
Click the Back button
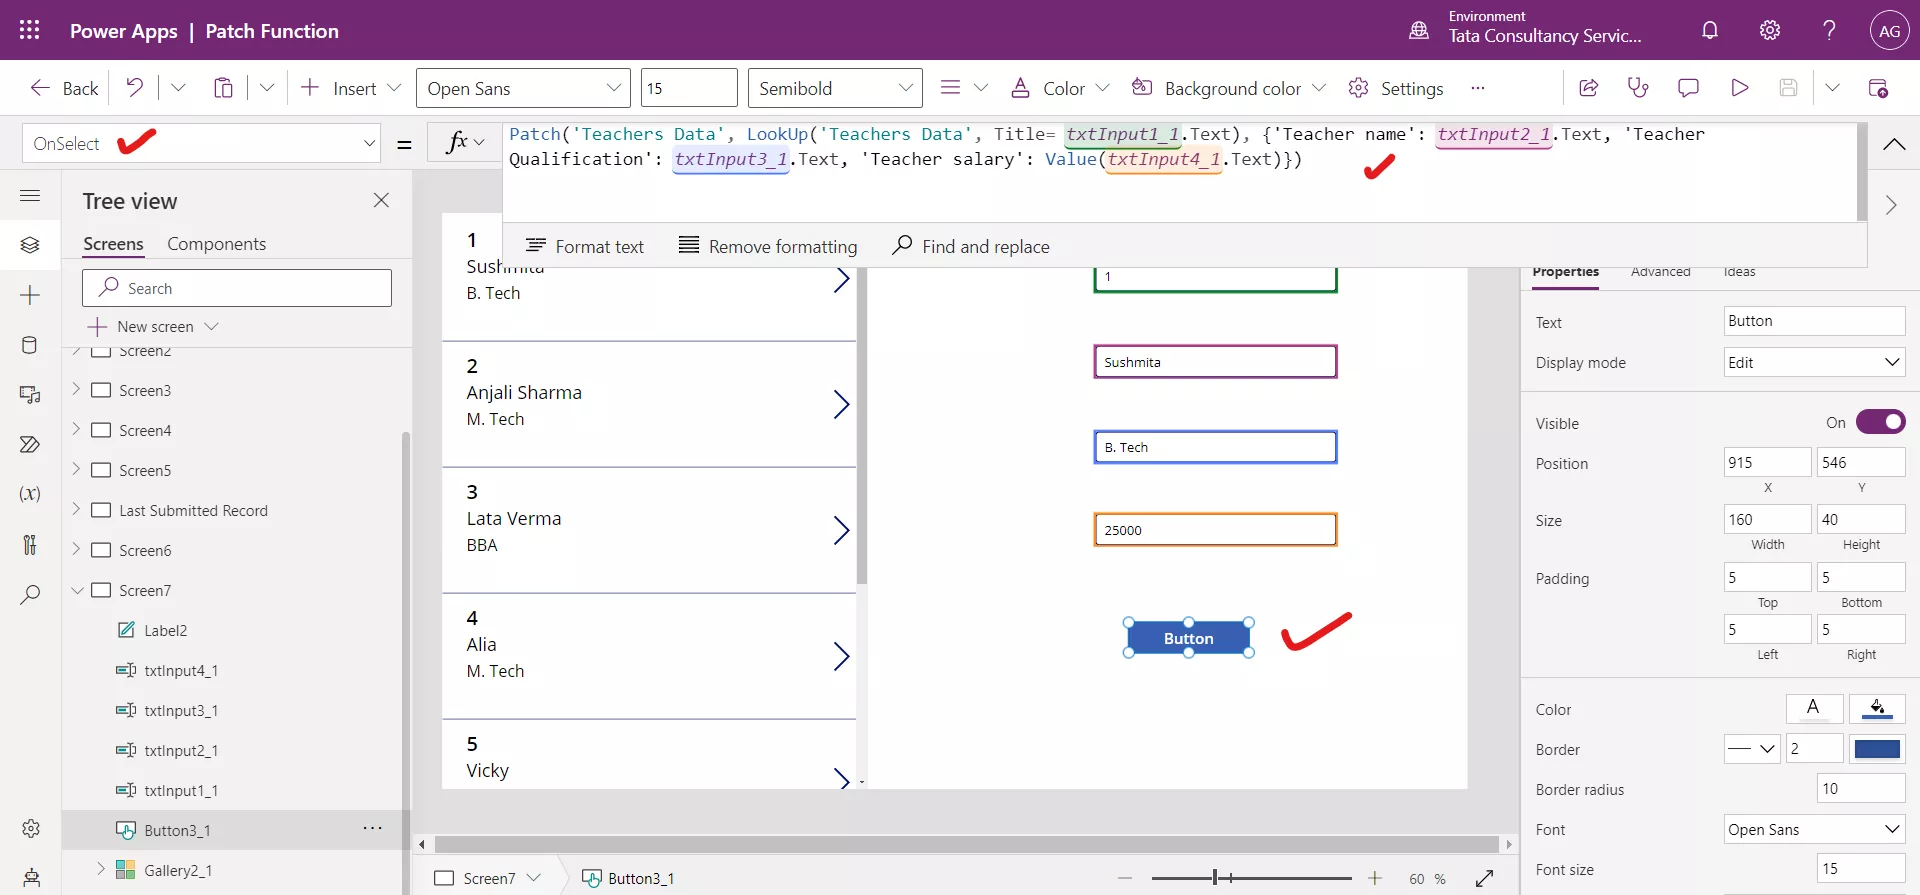(64, 88)
